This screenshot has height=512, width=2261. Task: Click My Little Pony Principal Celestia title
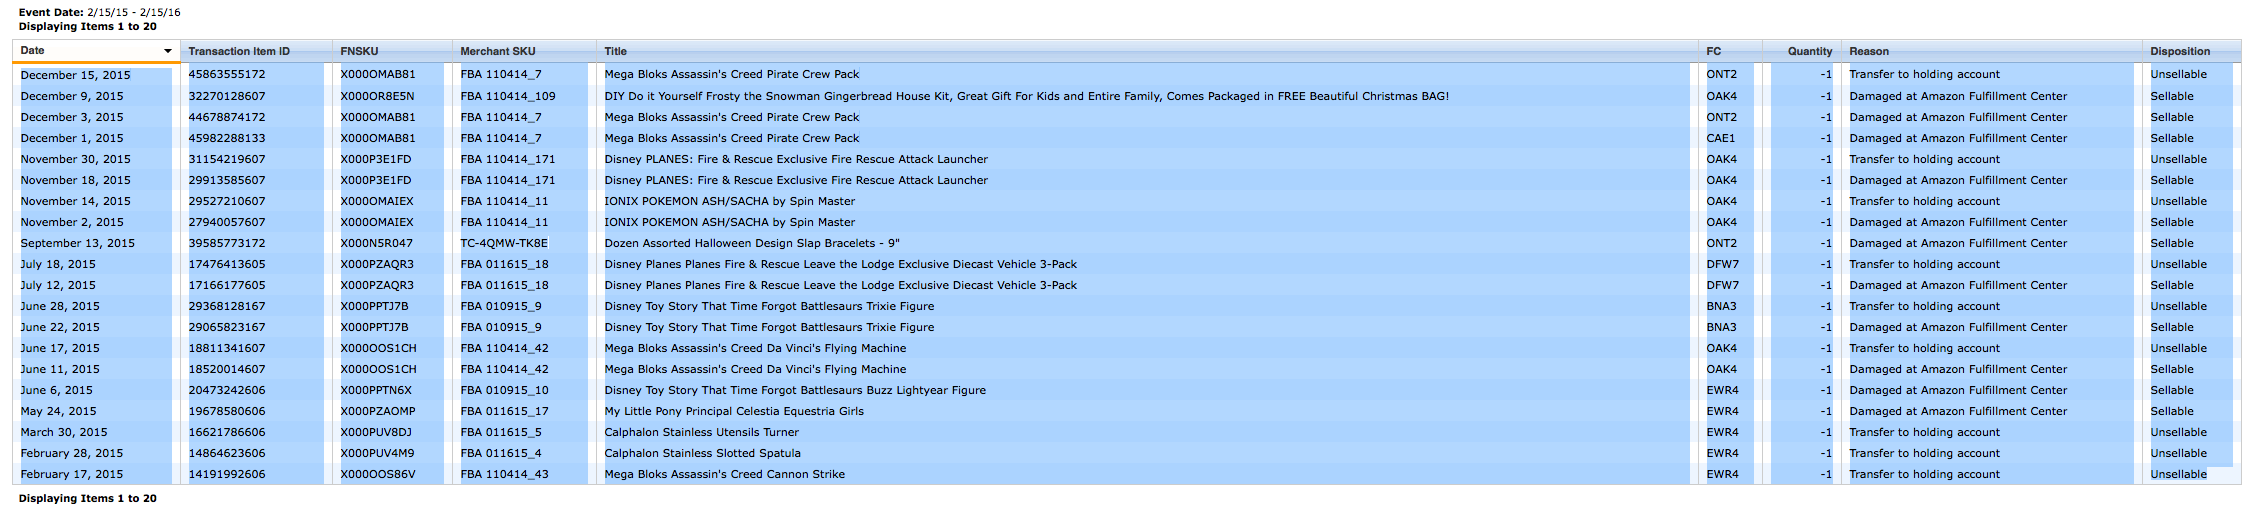pos(734,411)
